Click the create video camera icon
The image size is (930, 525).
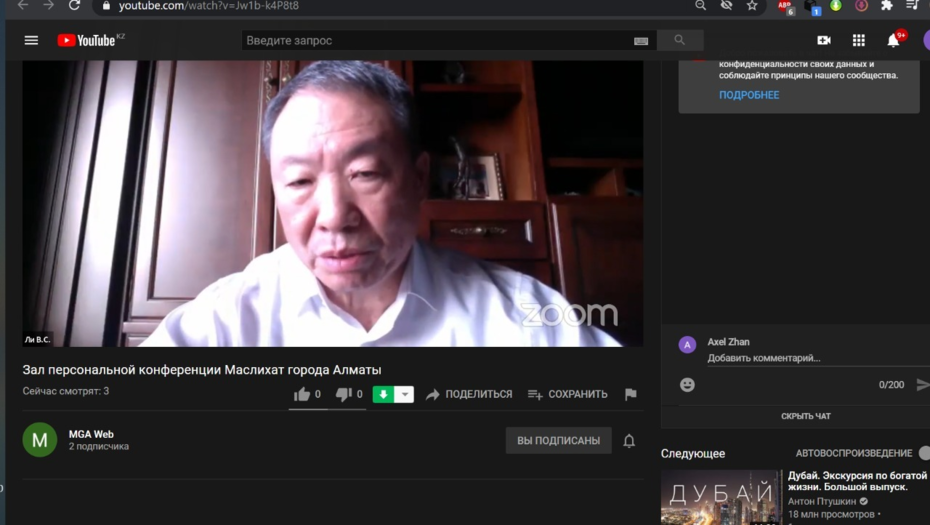click(x=823, y=40)
